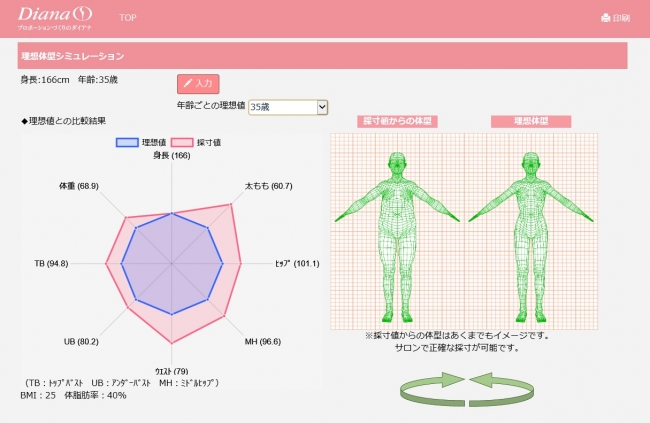Image resolution: width=650 pixels, height=423 pixels.
Task: Click the ヒップ (101.1) chart label
Action: 296,264
